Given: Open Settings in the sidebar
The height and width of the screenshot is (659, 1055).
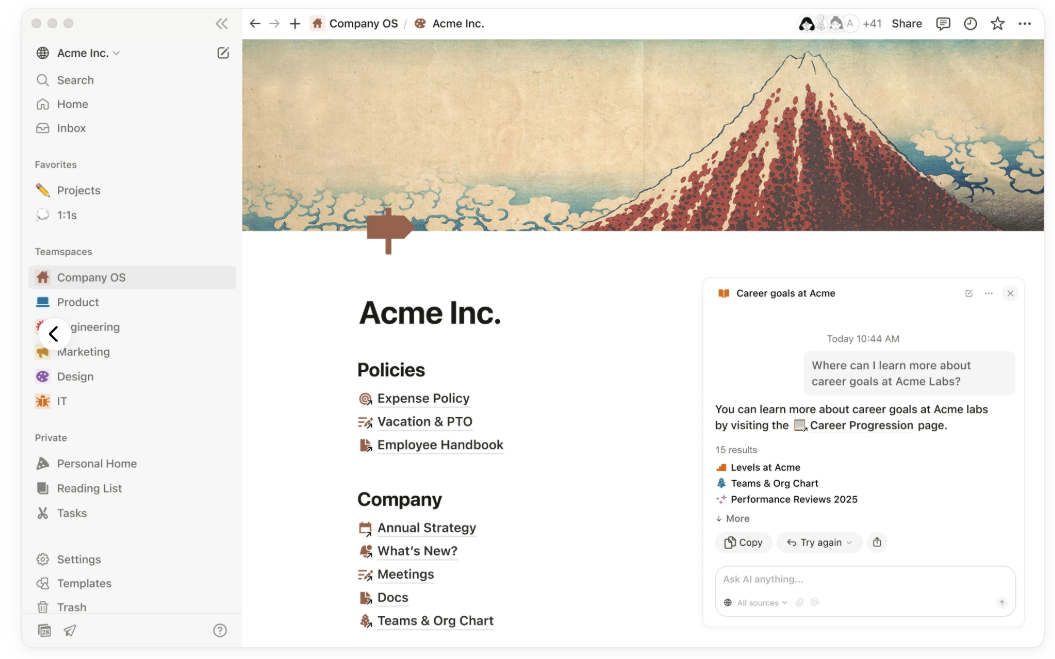Looking at the screenshot, I should (x=132, y=559).
